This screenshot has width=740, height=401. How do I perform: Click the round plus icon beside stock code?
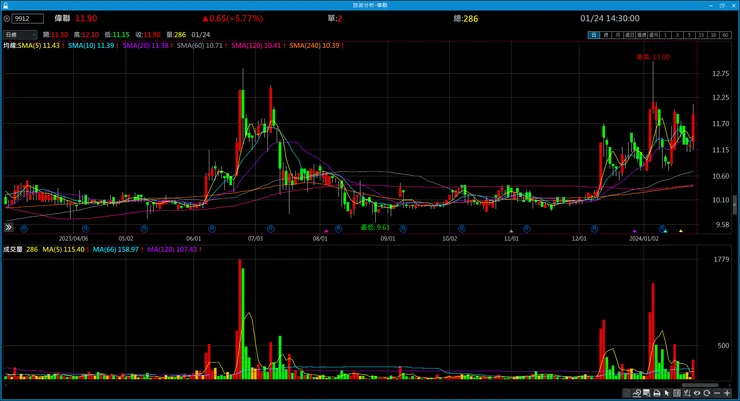tap(7, 19)
